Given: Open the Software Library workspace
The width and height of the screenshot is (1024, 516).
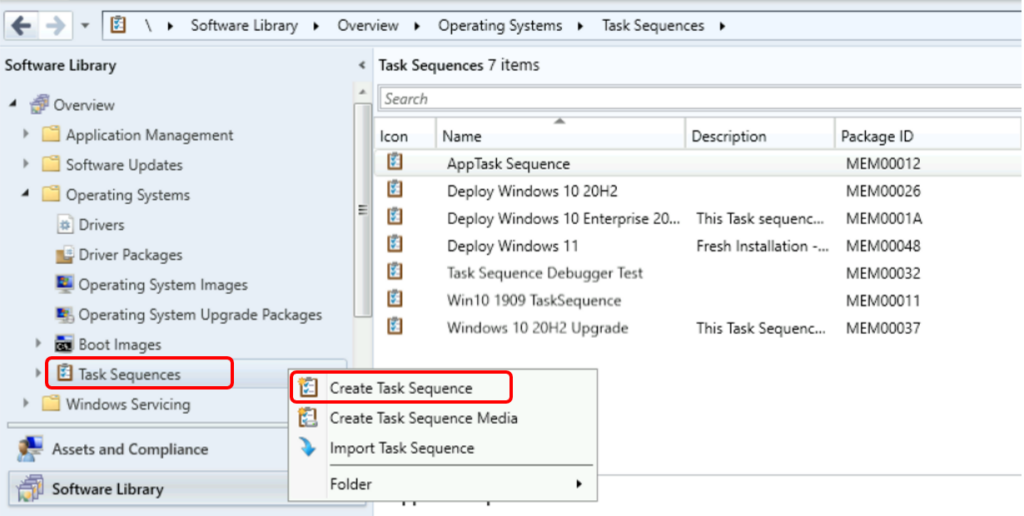Looking at the screenshot, I should (x=107, y=489).
